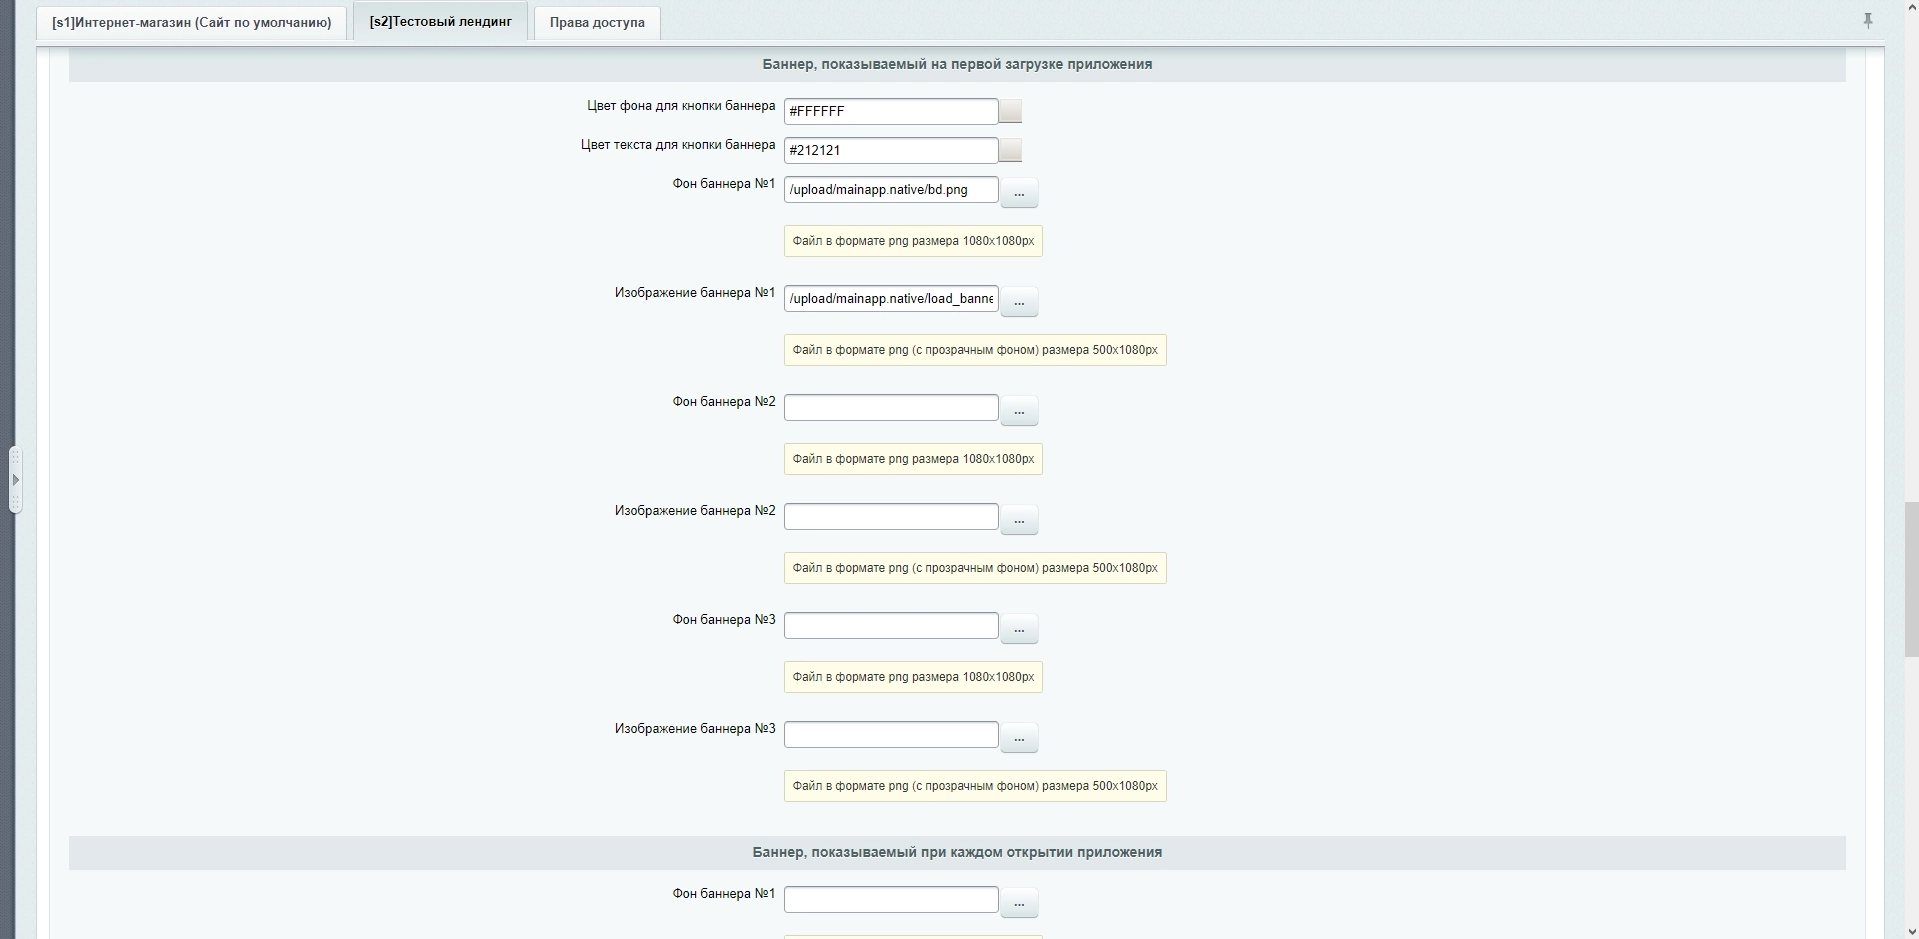Click the vertical page scrollbar thumb
Viewport: 1919px width, 939px height.
click(x=1910, y=580)
